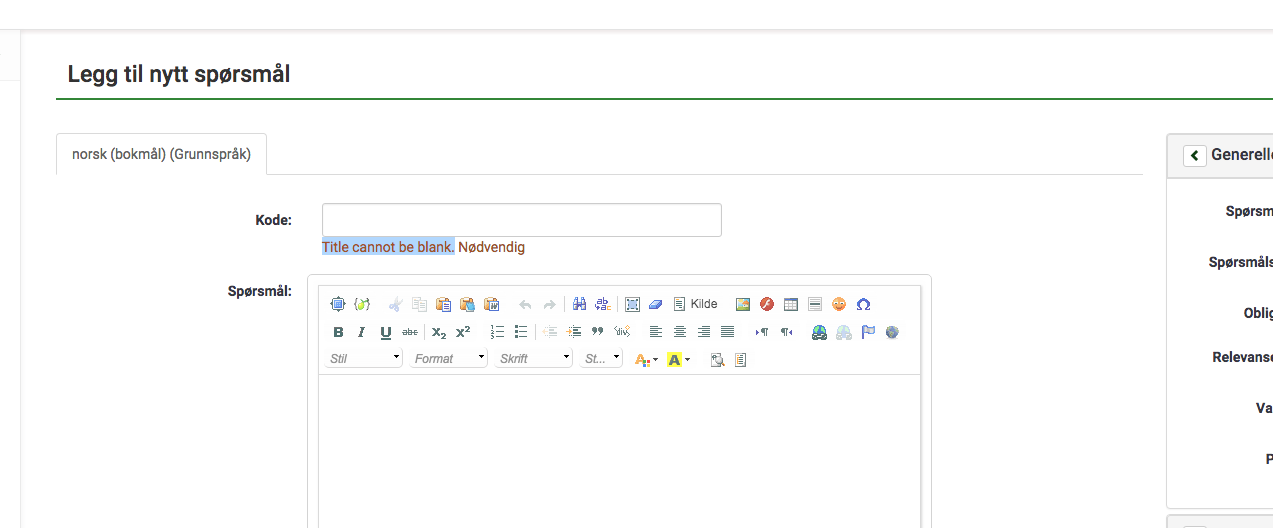The width and height of the screenshot is (1273, 528).
Task: Insert Flash object
Action: pyautogui.click(x=767, y=304)
